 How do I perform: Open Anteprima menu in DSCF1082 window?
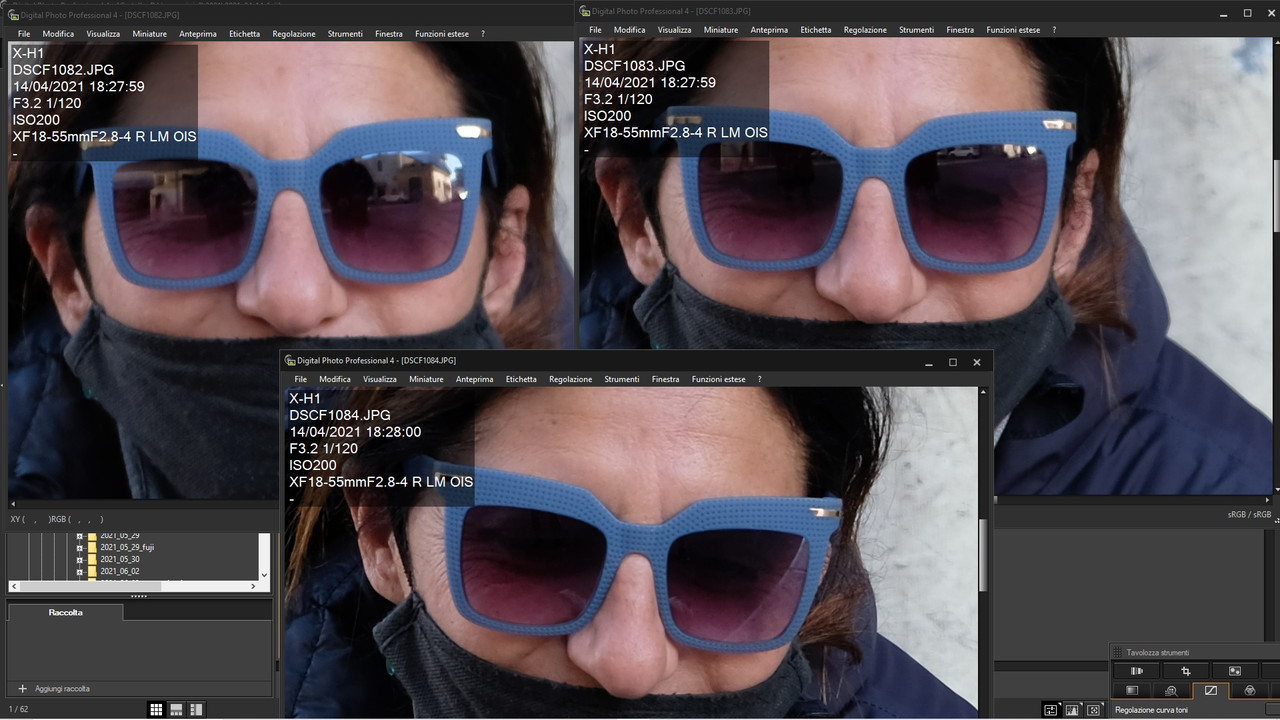198,34
